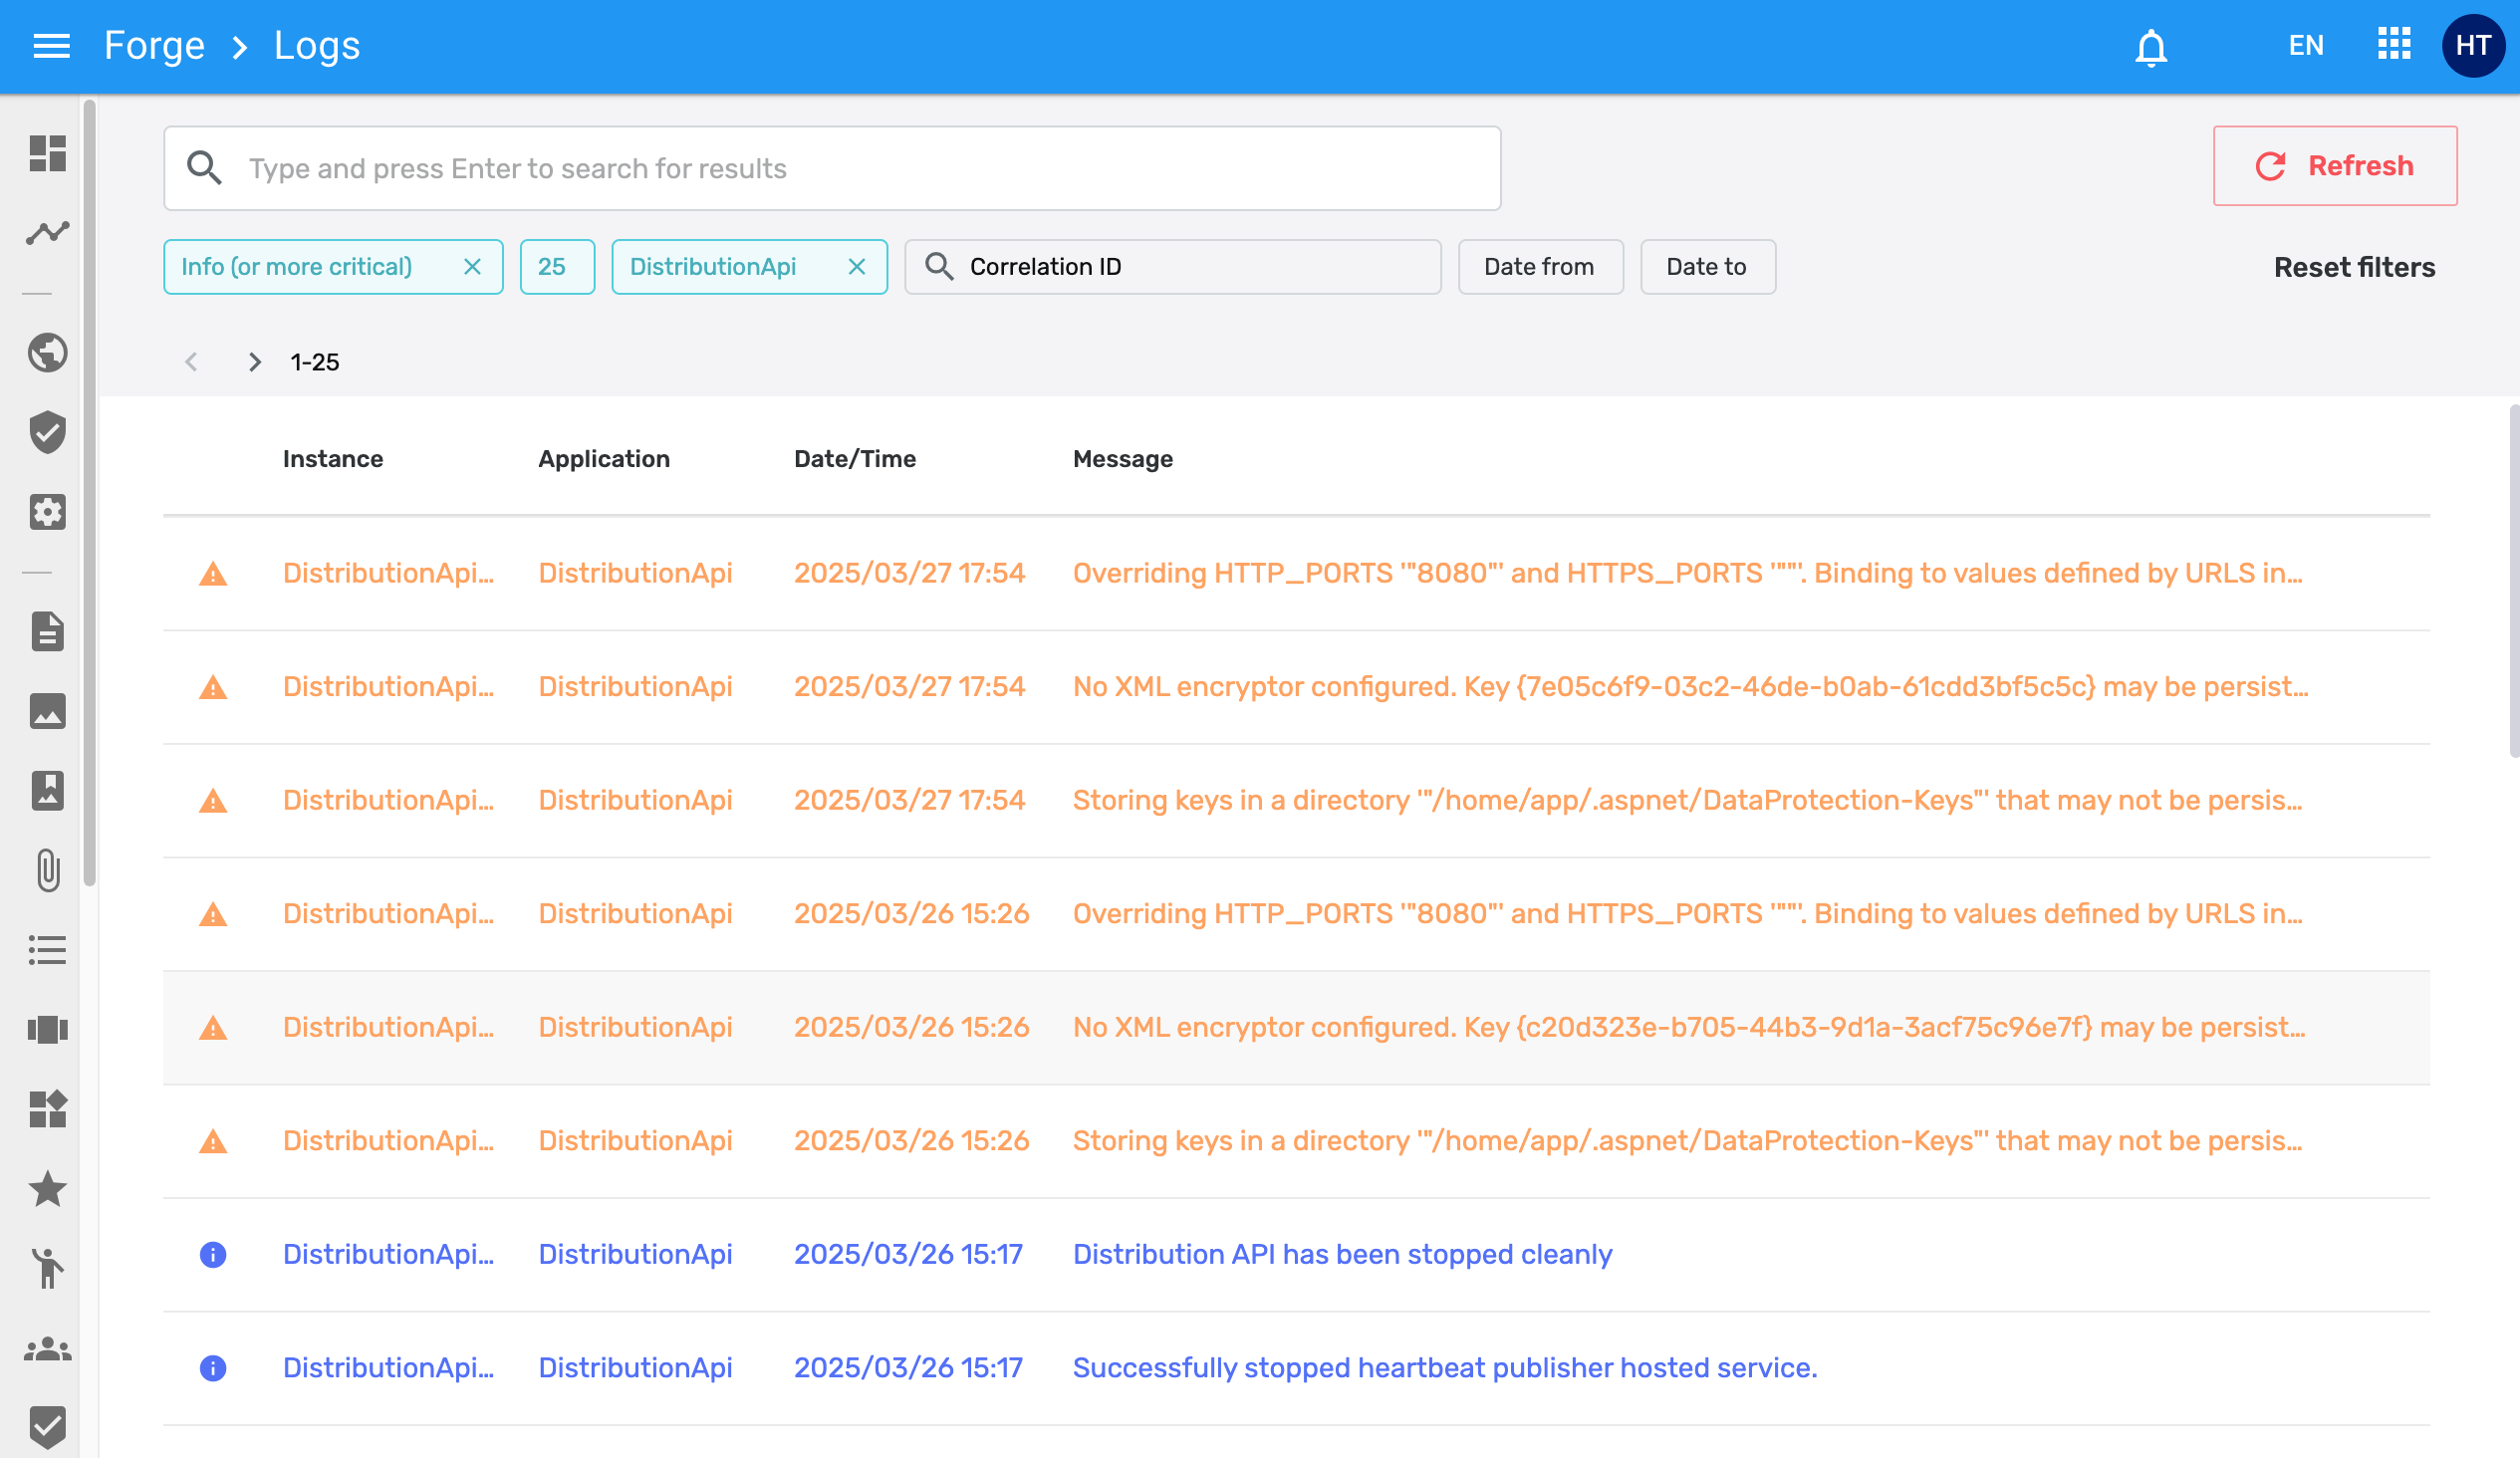Open the Date from picker
The image size is (2520, 1458).
1540,267
